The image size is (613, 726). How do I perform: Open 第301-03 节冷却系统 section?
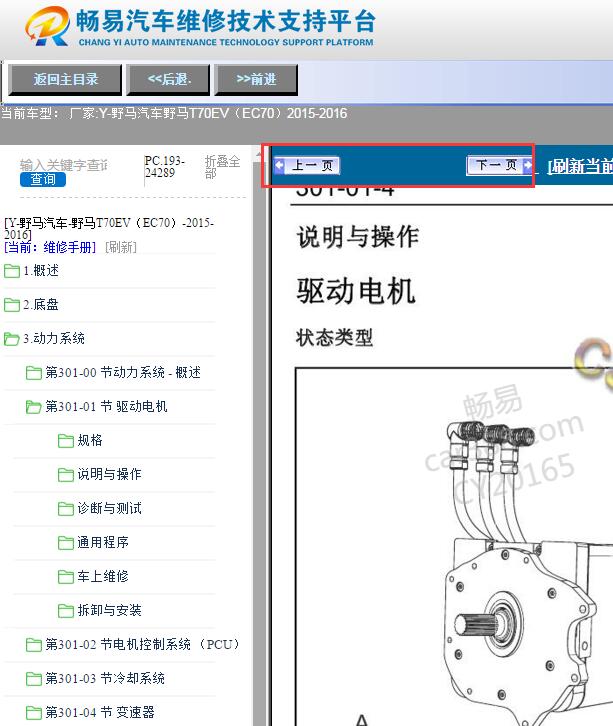(x=105, y=678)
